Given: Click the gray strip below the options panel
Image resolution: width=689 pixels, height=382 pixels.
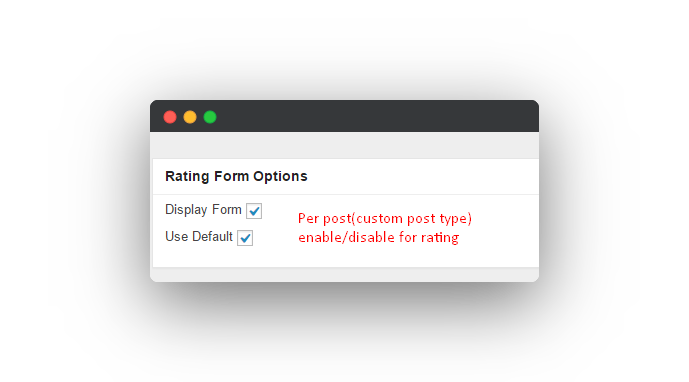Looking at the screenshot, I should coord(344,275).
